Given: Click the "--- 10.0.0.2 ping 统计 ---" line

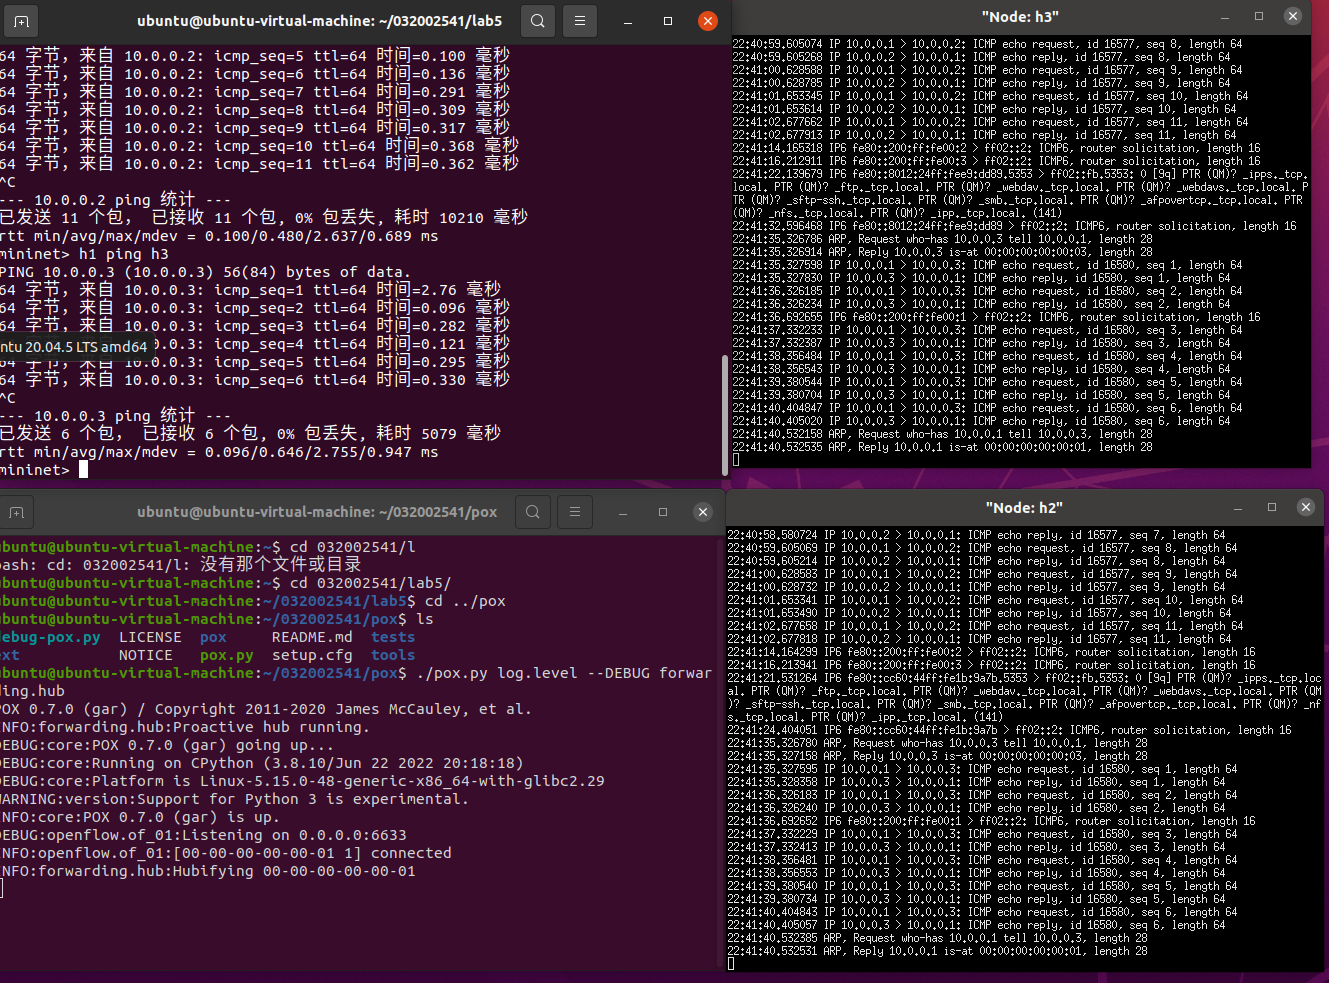Looking at the screenshot, I should coord(116,200).
